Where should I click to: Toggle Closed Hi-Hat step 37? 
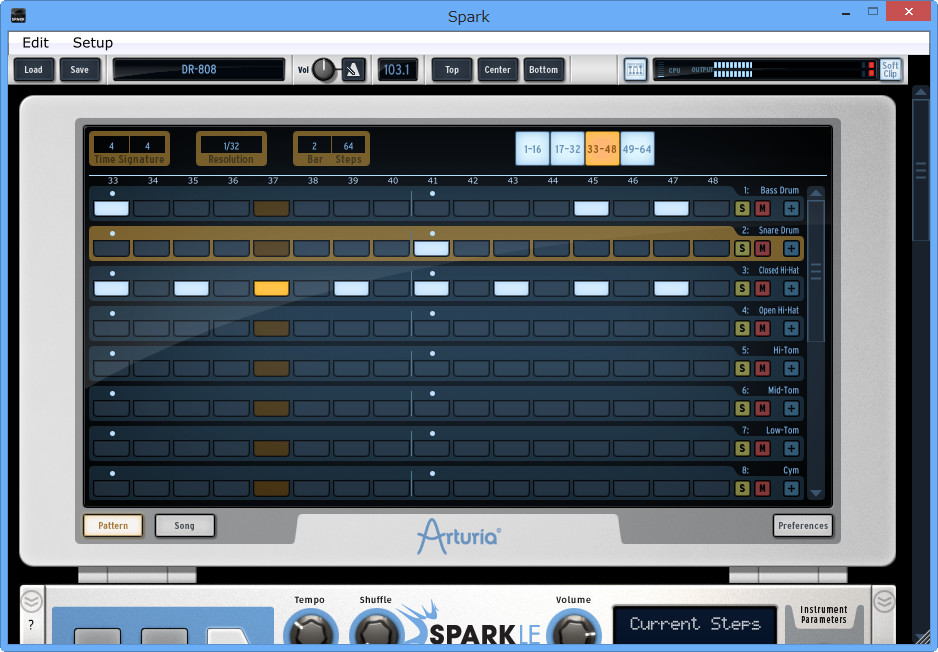coord(272,288)
